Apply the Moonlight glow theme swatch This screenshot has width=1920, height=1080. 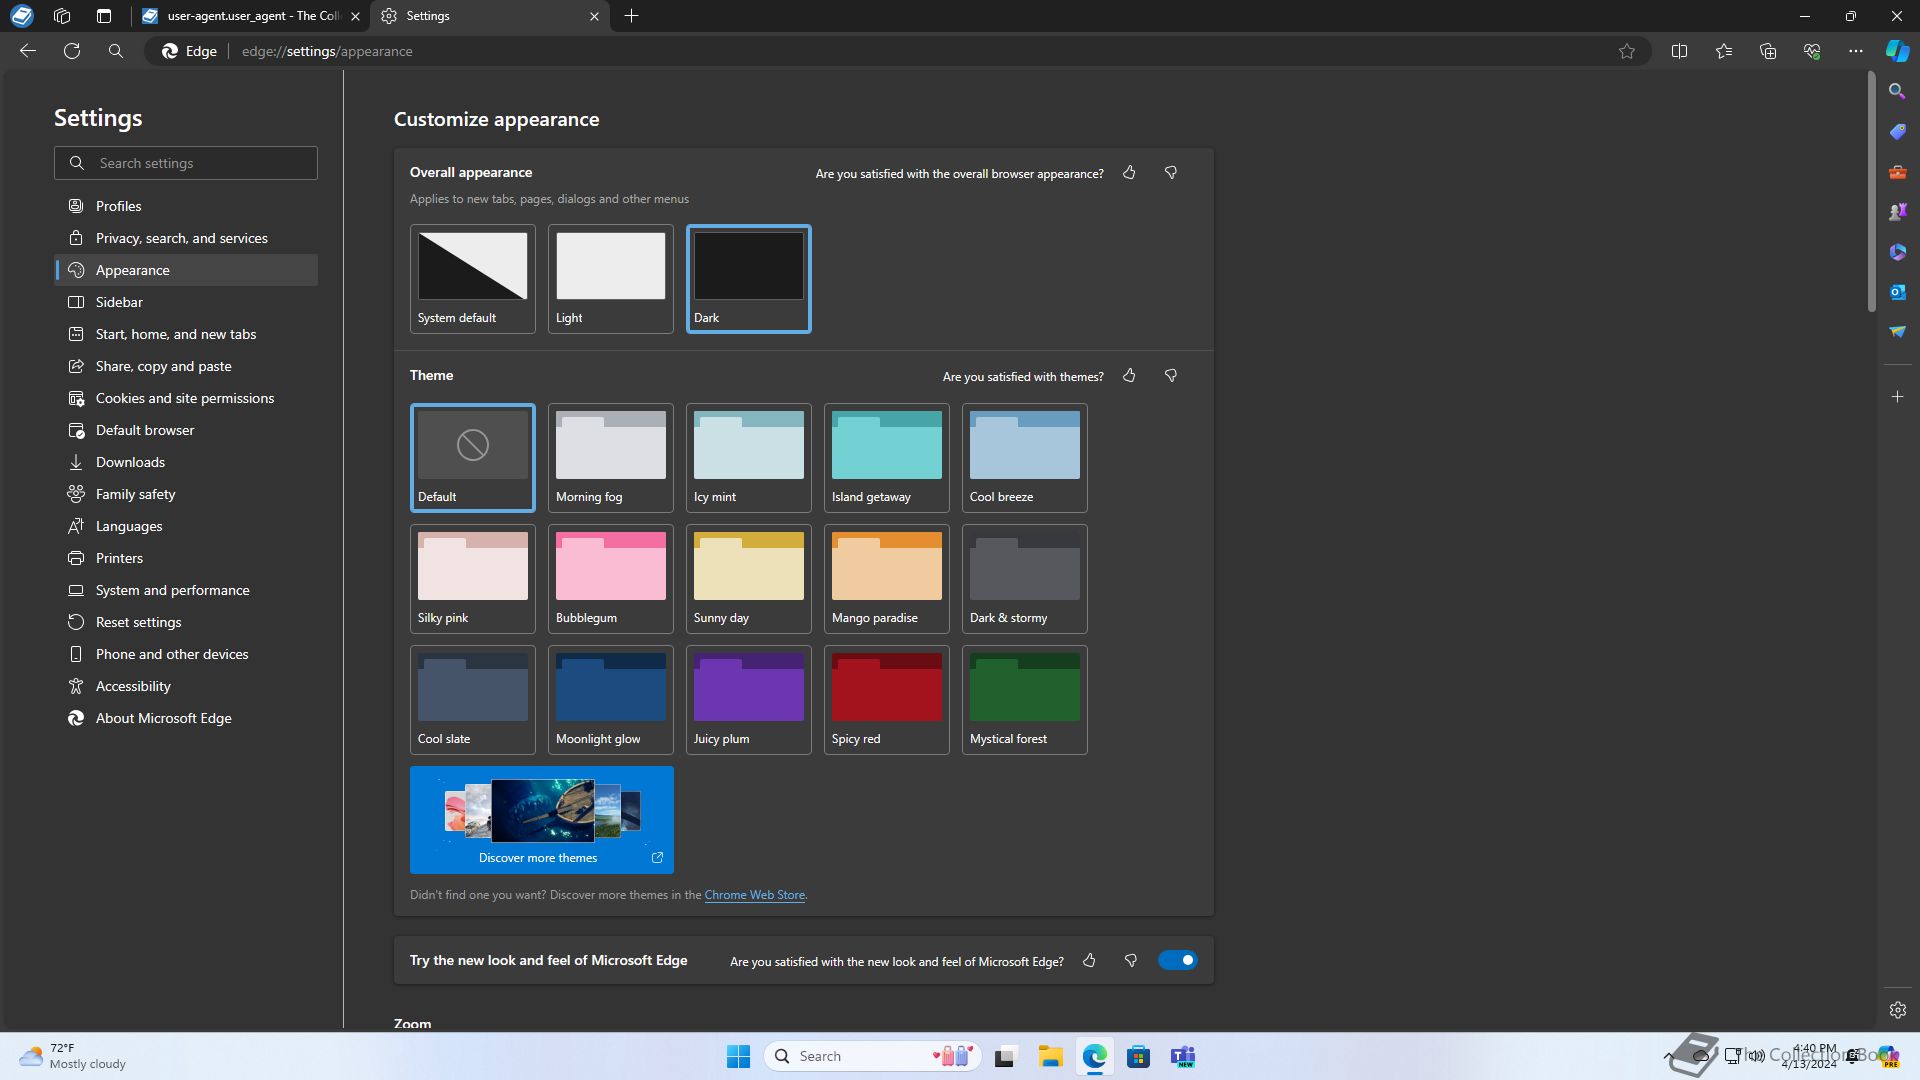[611, 700]
